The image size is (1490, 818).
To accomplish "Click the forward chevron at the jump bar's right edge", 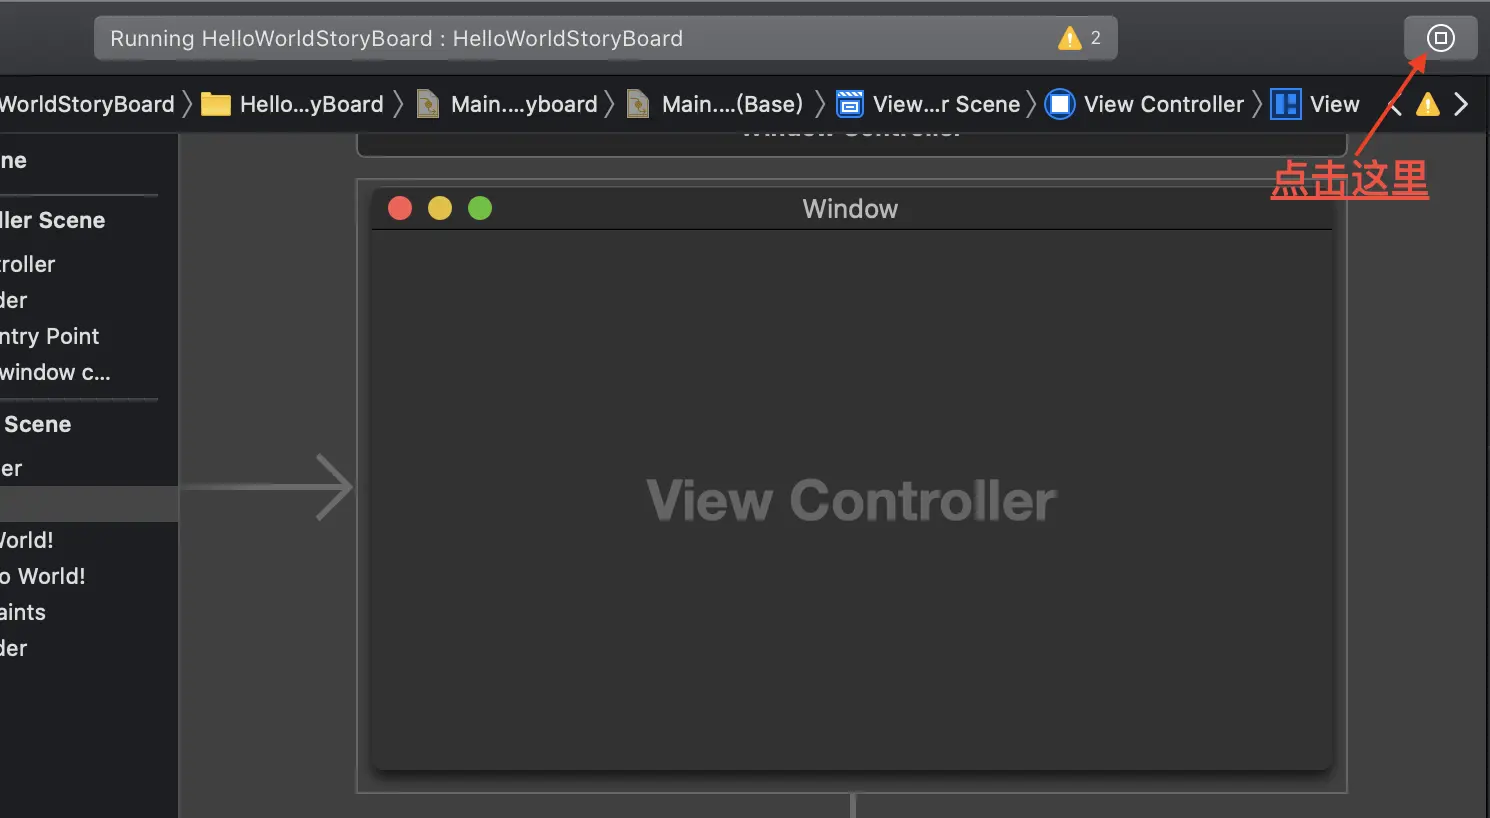I will 1460,103.
